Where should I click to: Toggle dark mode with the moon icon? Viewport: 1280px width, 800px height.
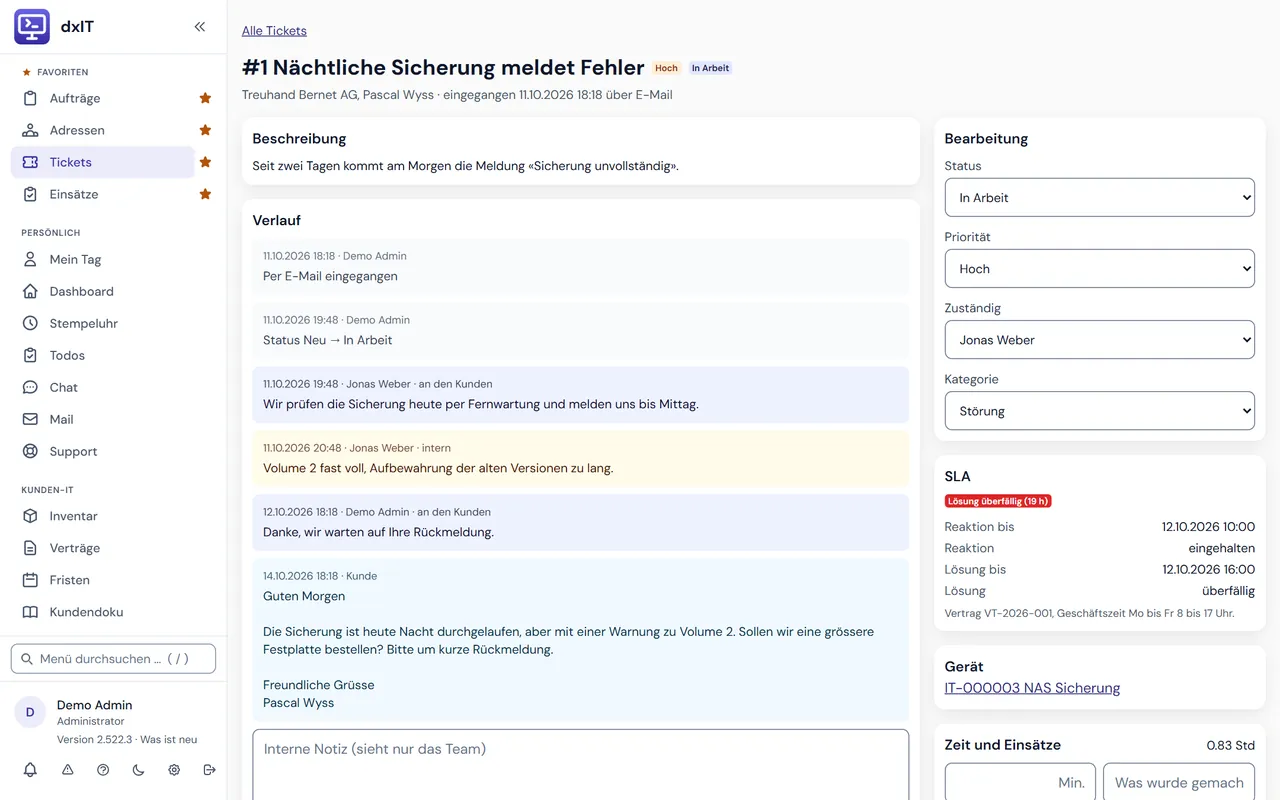(x=138, y=770)
